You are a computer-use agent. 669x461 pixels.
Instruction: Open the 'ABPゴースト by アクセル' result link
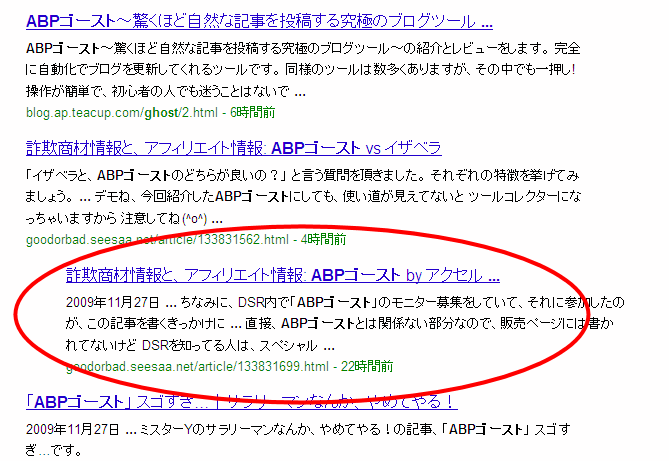click(x=282, y=275)
